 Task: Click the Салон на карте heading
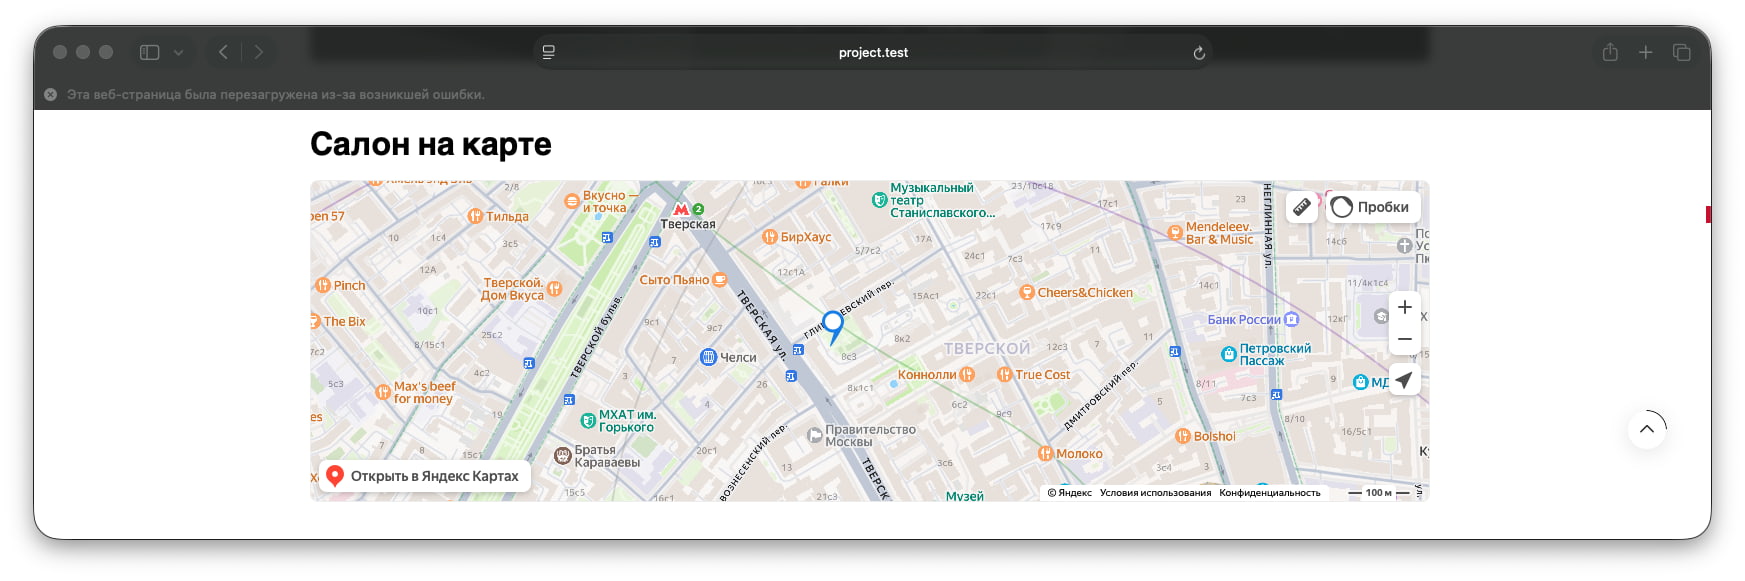click(431, 144)
